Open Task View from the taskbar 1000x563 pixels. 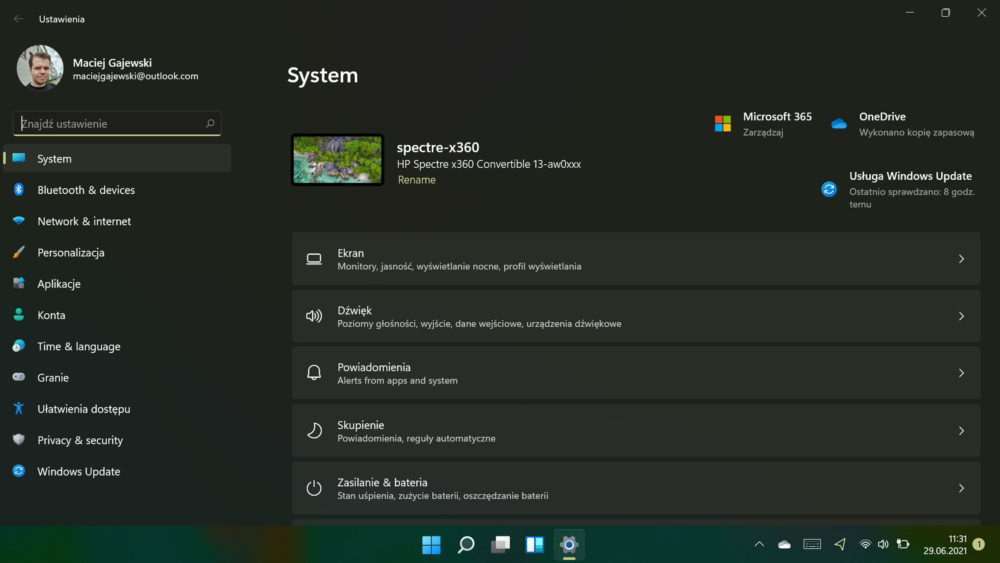[x=500, y=545]
